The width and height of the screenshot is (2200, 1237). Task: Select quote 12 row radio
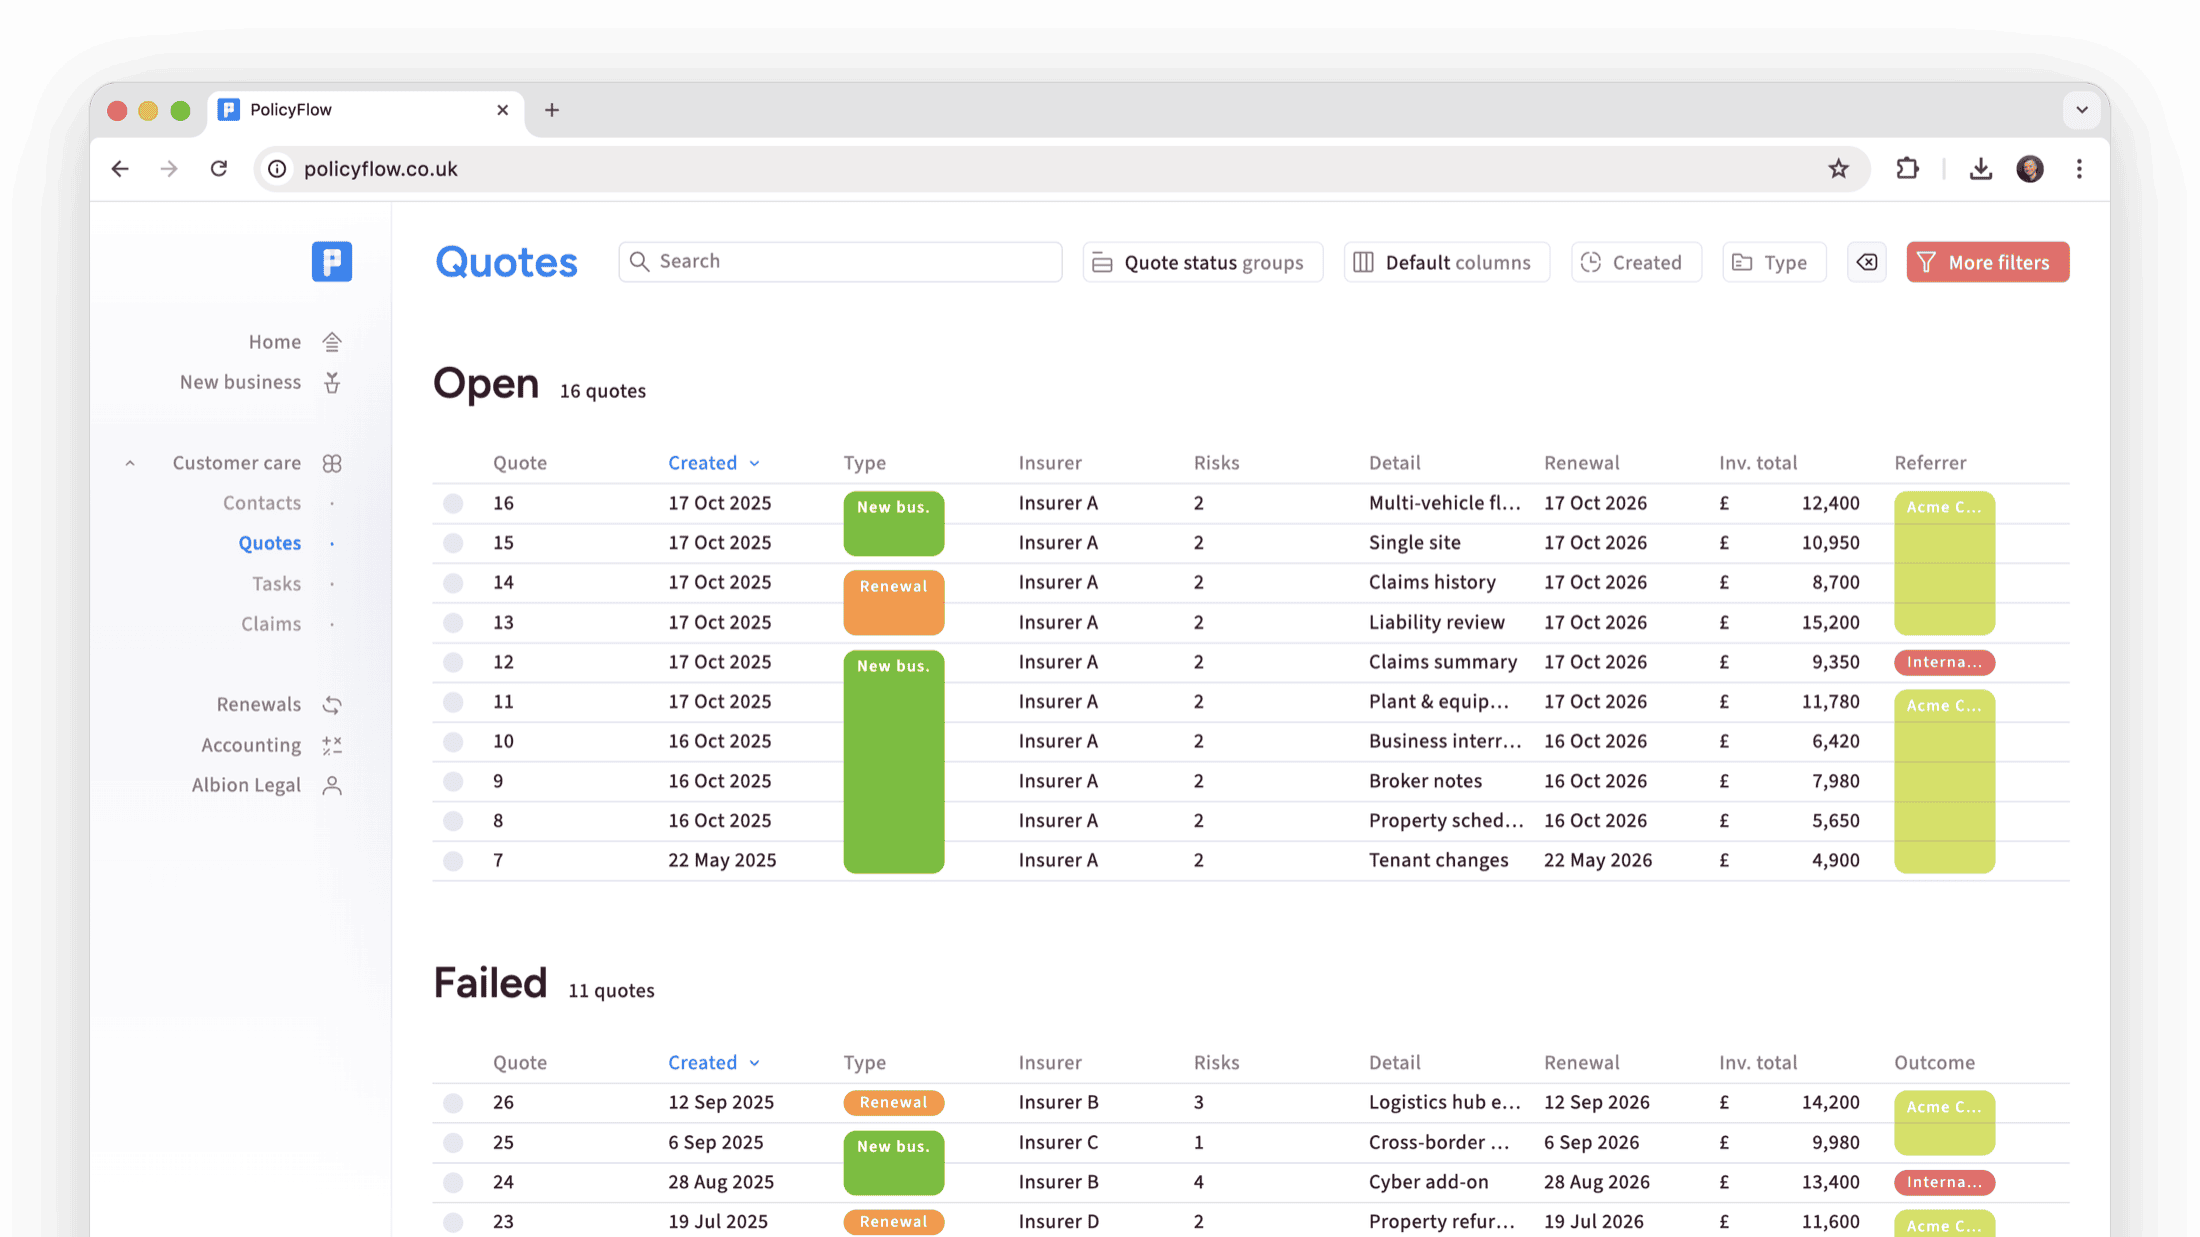coord(453,662)
